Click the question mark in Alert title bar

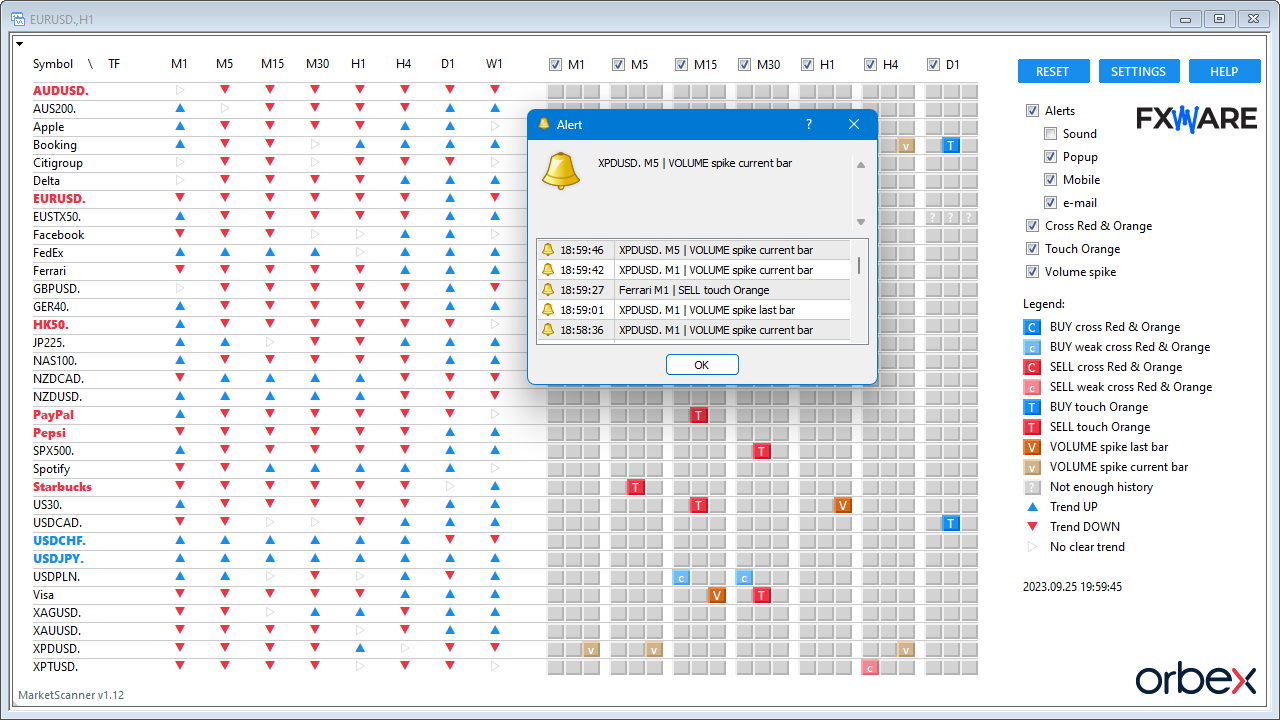pos(809,125)
